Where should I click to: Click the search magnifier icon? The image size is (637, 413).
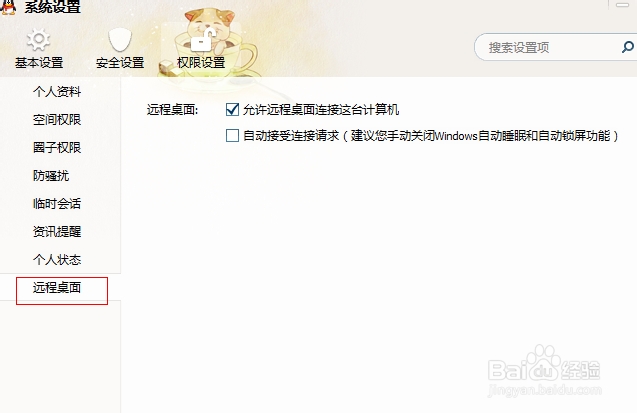coord(627,47)
